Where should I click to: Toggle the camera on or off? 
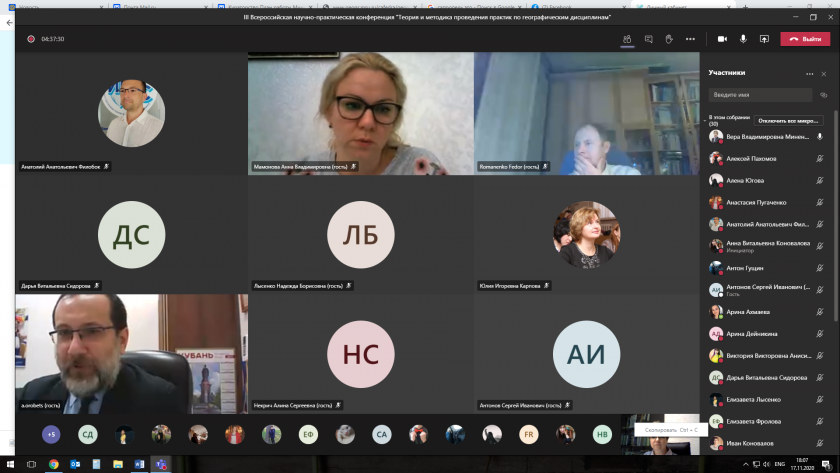click(722, 39)
